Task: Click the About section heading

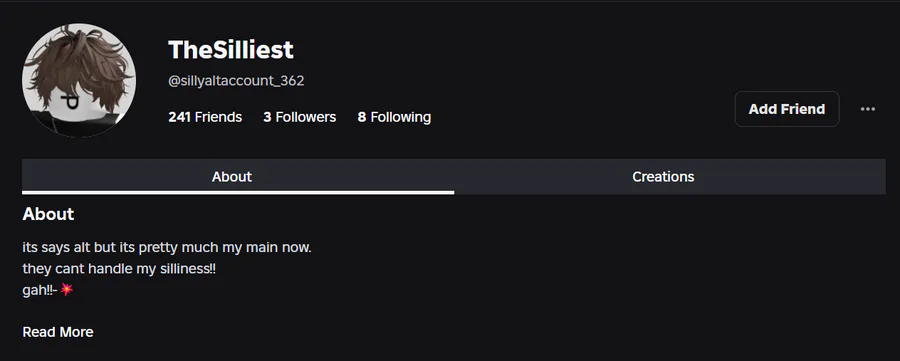Action: 48,214
